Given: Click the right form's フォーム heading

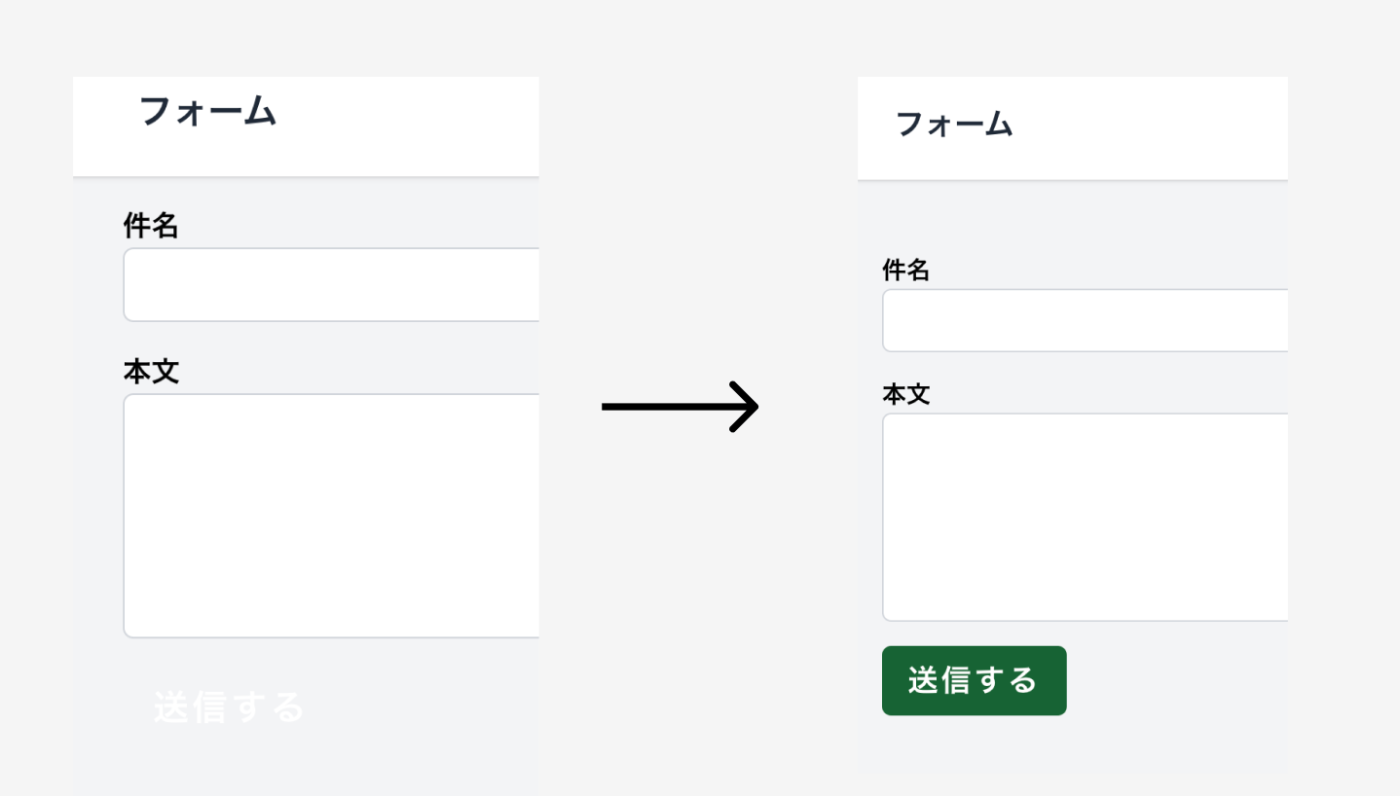Looking at the screenshot, I should click(954, 125).
